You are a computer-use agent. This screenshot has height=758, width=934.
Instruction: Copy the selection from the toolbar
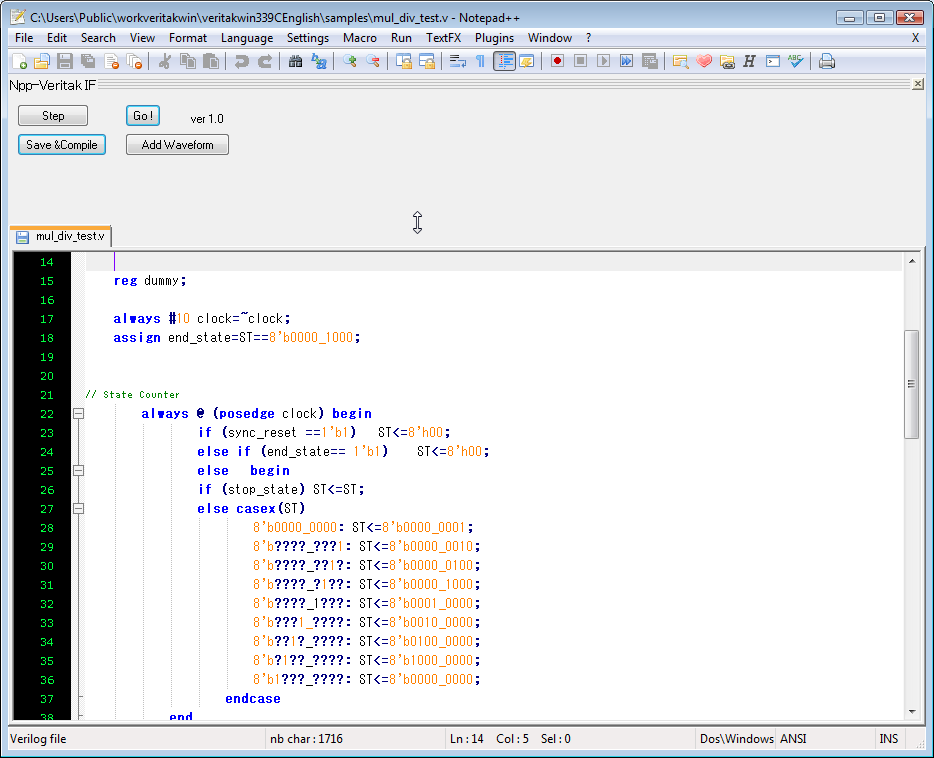[188, 61]
